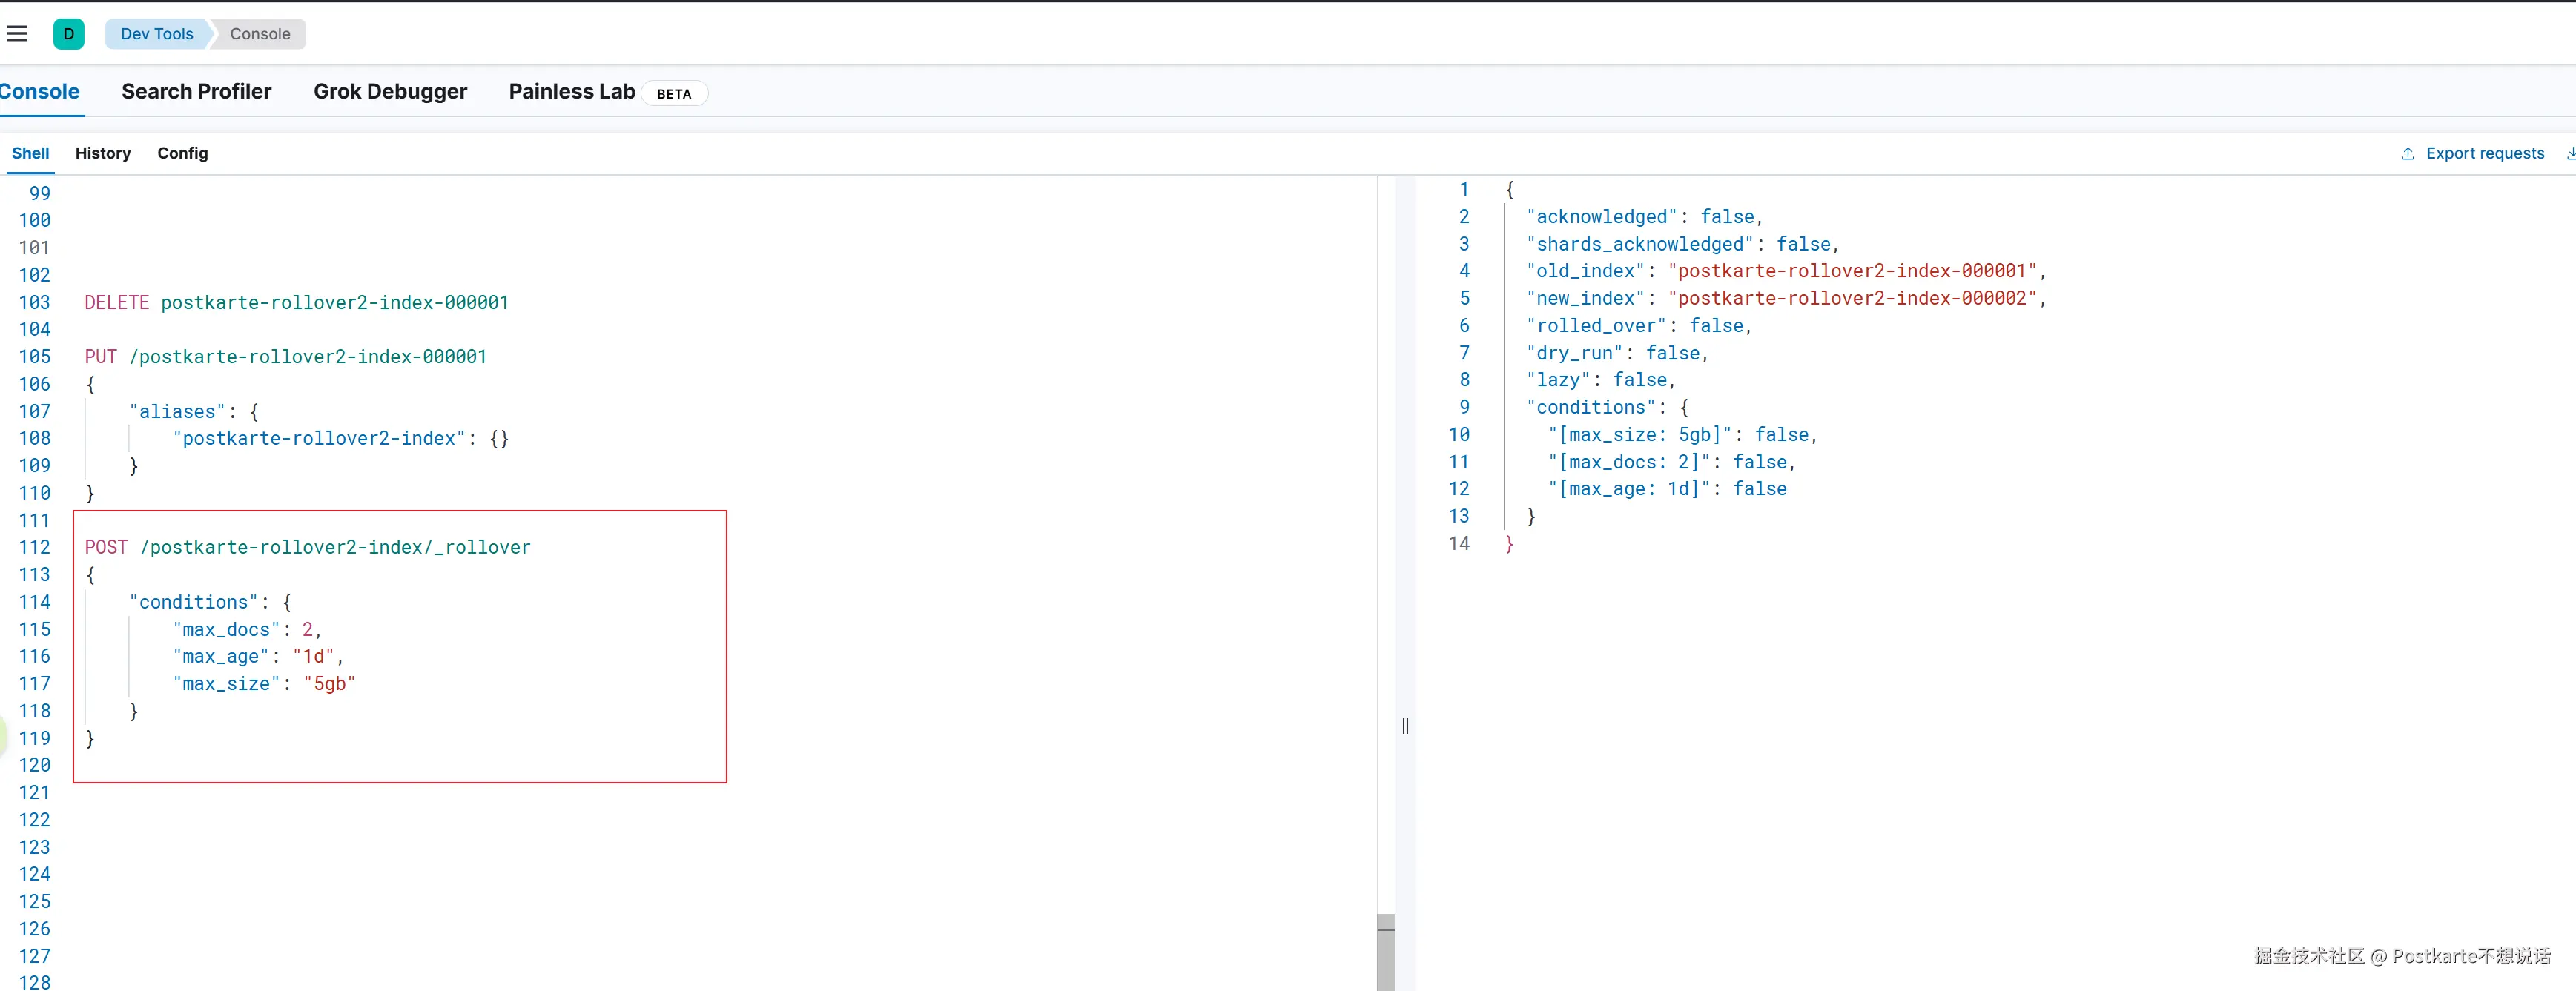Screen dimensions: 2576x991
Task: Select the Console main tab
Action: pos(40,91)
